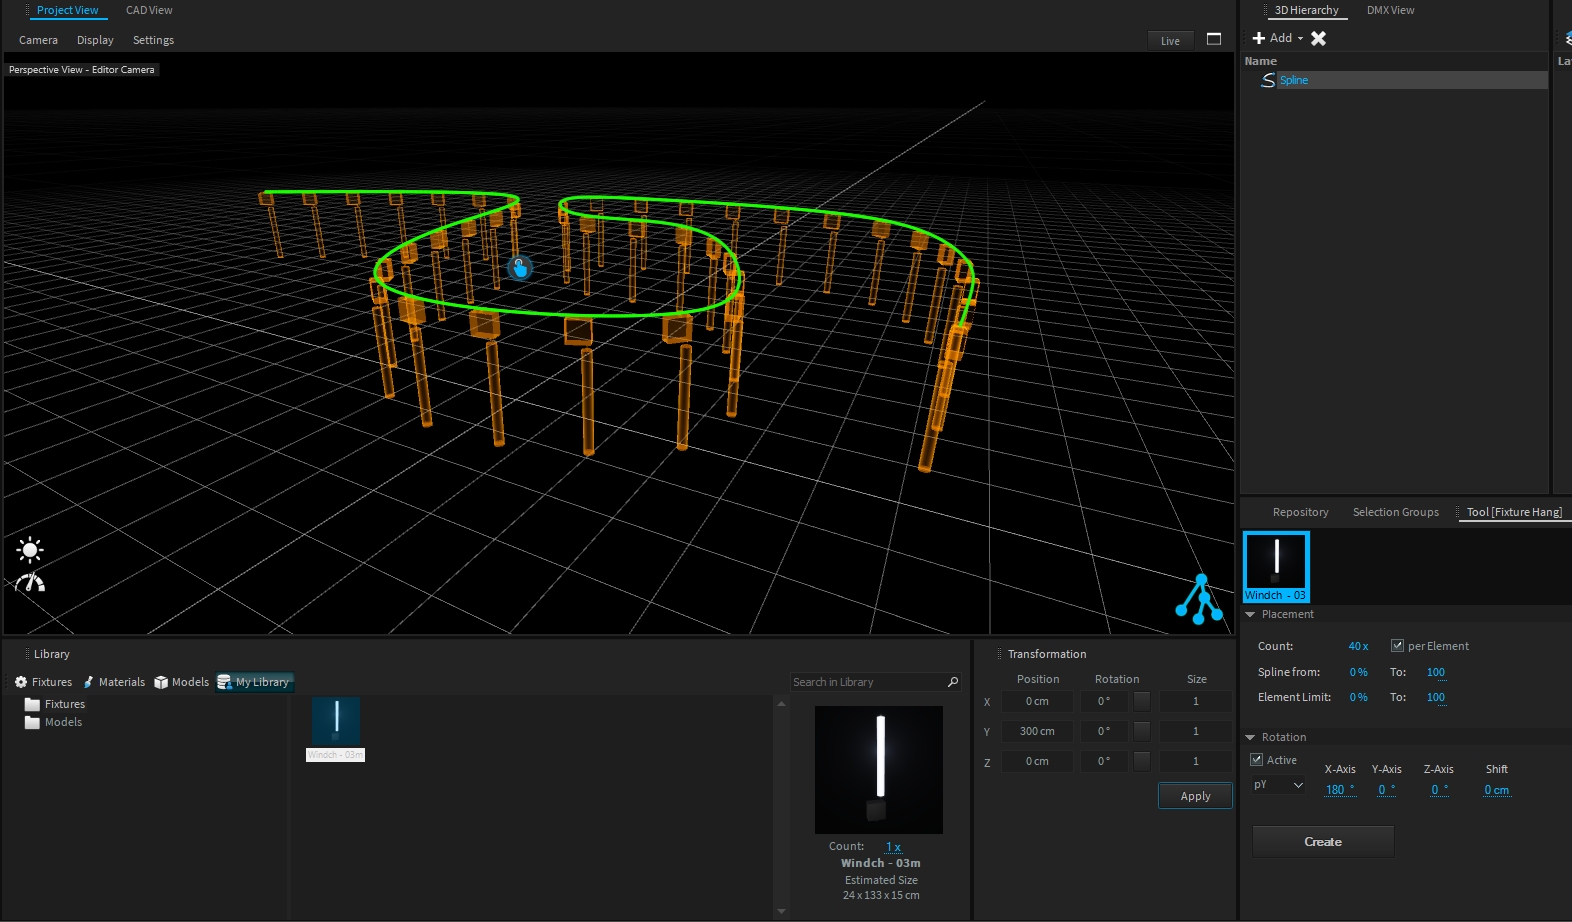Viewport: 1572px width, 922px height.
Task: Switch to the CAD View tab
Action: point(149,10)
